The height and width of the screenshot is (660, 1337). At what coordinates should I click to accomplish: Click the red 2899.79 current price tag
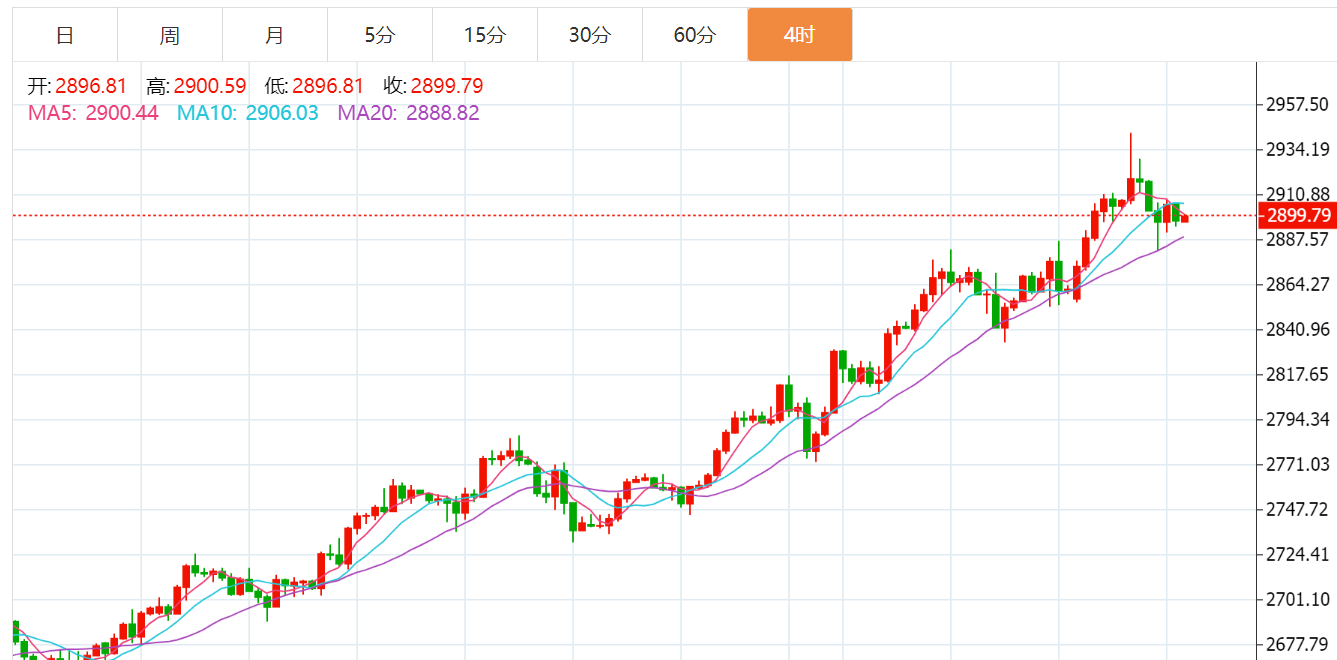click(x=1297, y=216)
